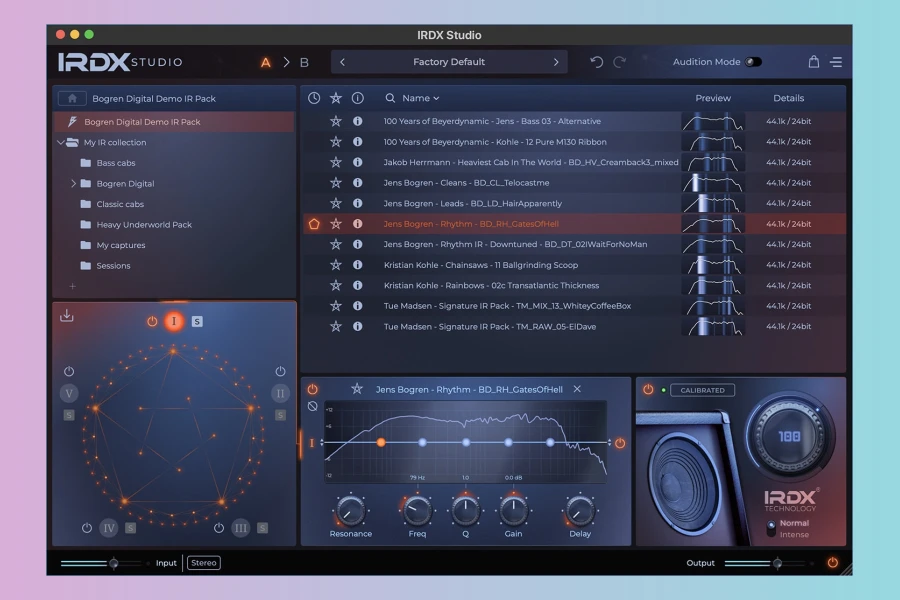Viewport: 900px width, 600px height.
Task: Click preview thumbnail for BD_HV_Creamback3_mixed
Action: click(x=713, y=162)
